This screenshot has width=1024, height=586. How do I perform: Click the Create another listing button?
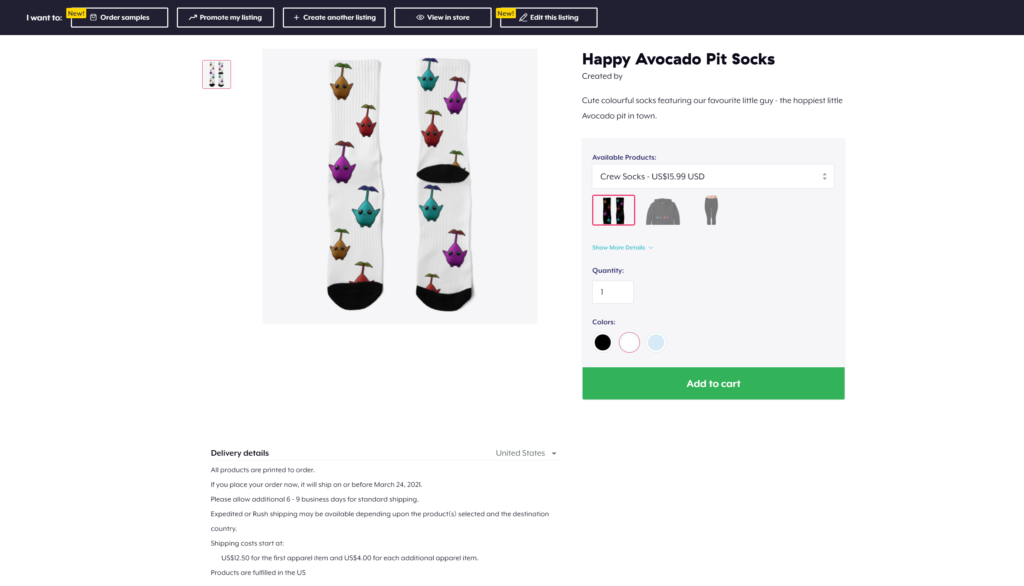click(x=334, y=18)
